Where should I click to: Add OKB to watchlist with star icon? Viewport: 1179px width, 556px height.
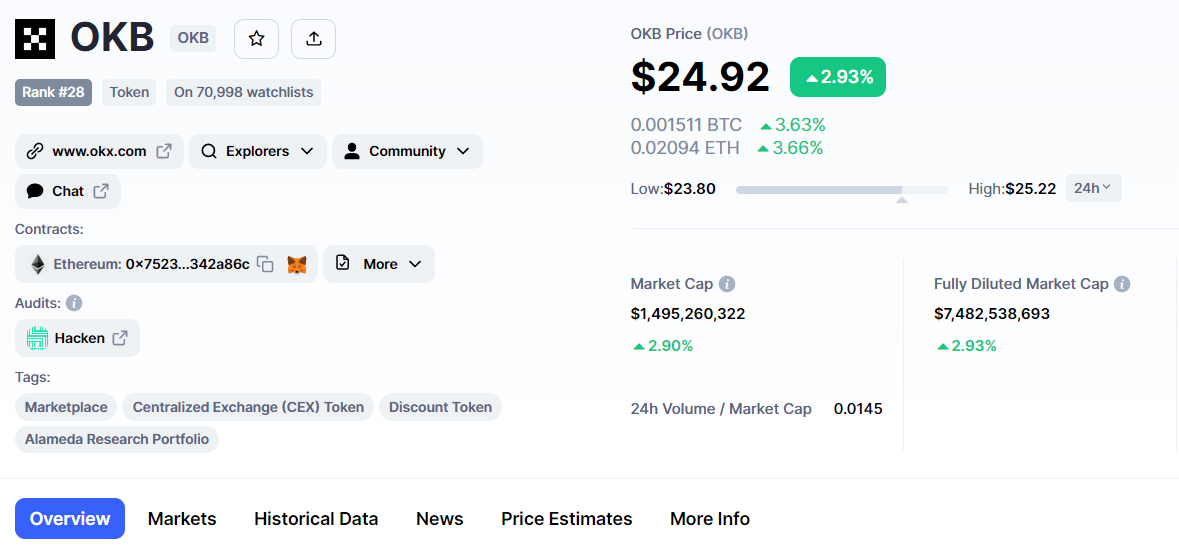(x=256, y=39)
